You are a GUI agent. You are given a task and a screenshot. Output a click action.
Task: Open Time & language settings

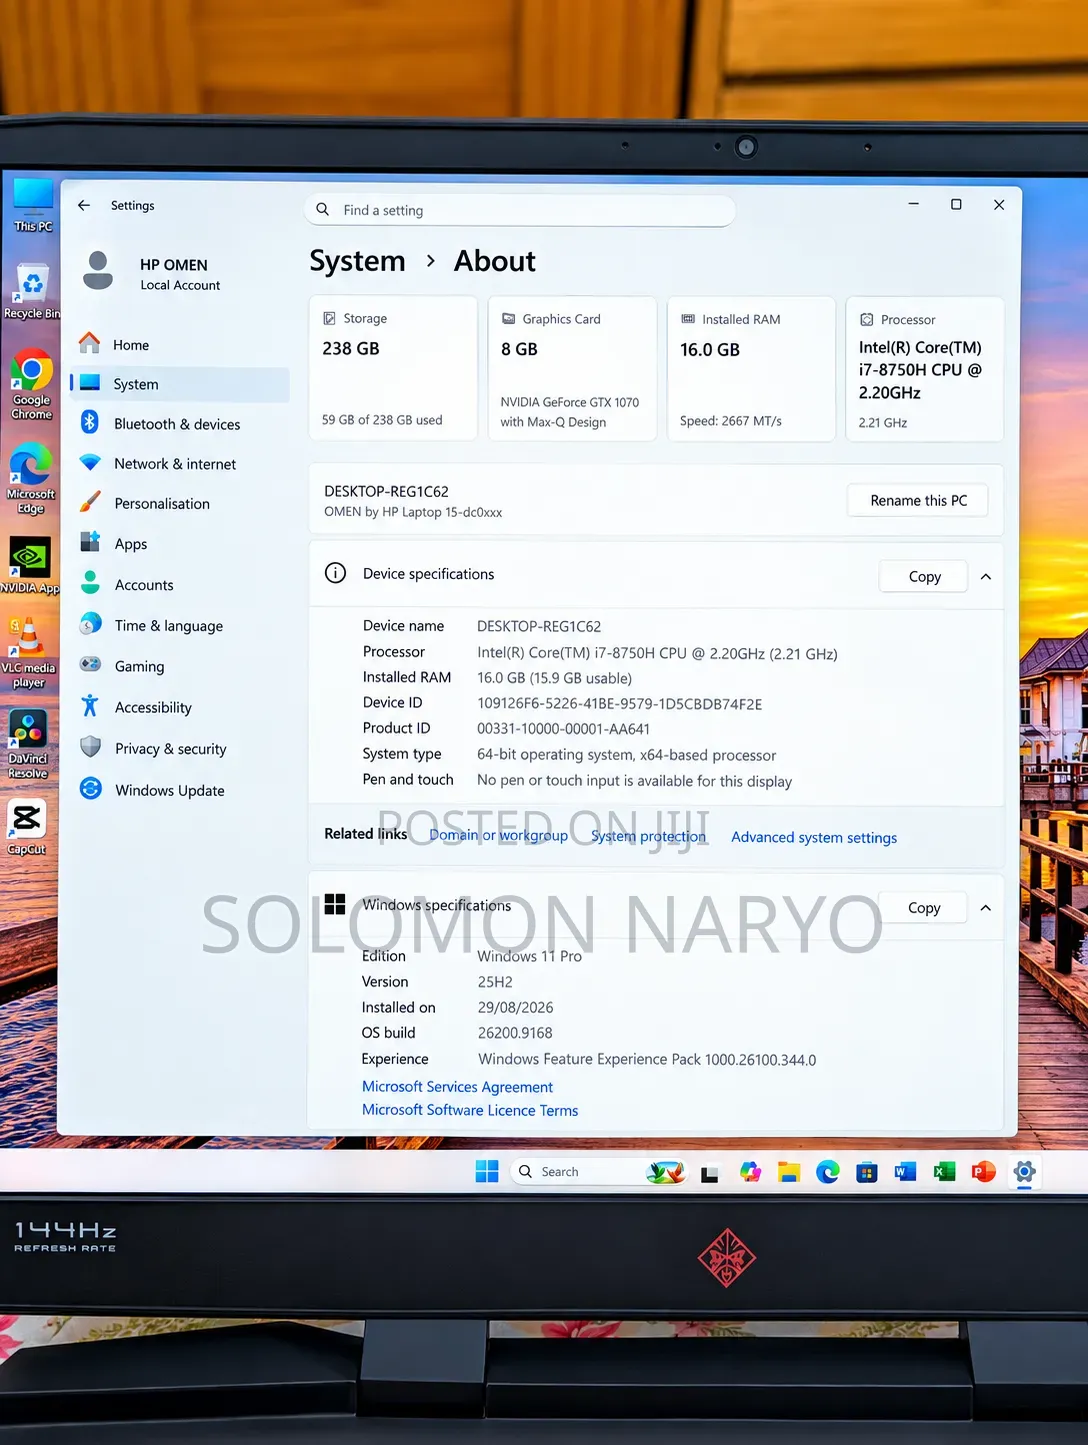point(180,626)
